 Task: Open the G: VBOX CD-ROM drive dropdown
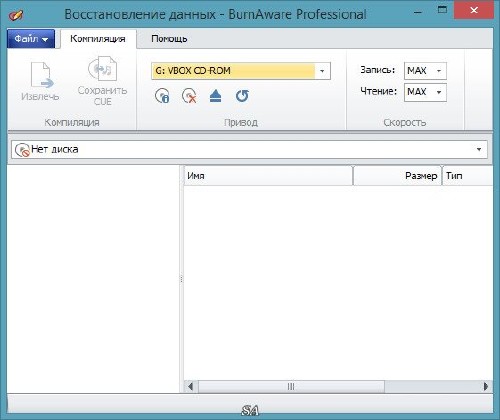pos(241,71)
